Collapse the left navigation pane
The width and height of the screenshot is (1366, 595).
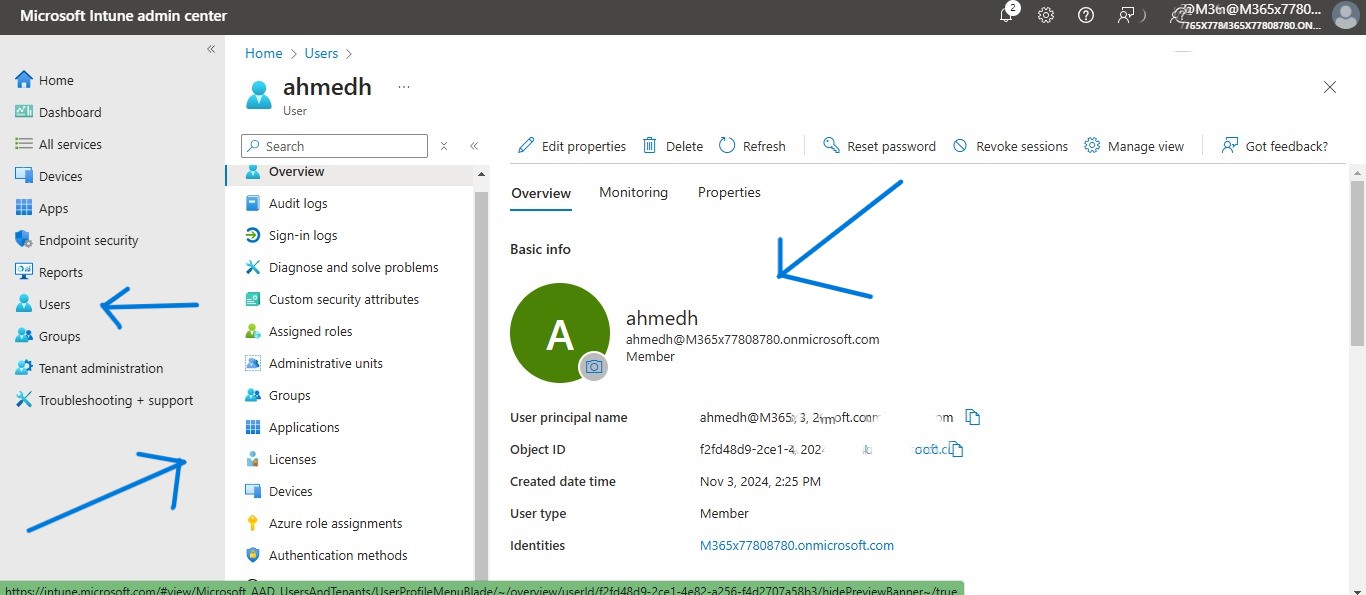(x=211, y=48)
